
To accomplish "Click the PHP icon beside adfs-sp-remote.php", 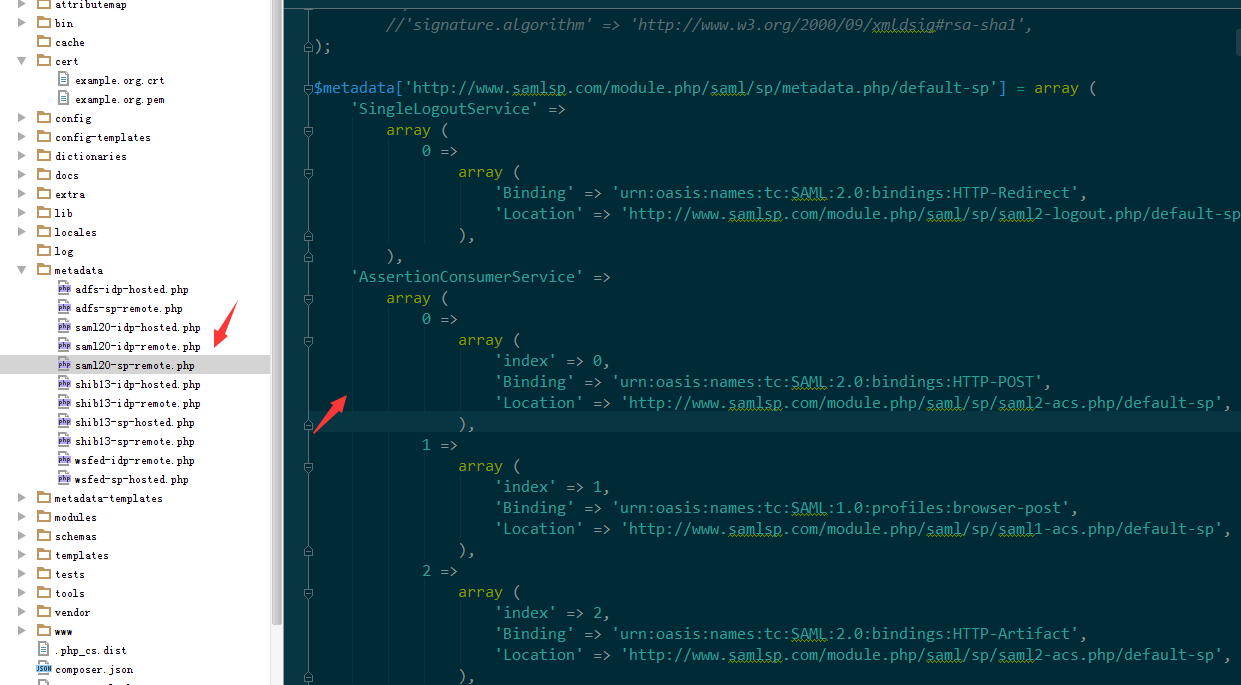I will [66, 308].
